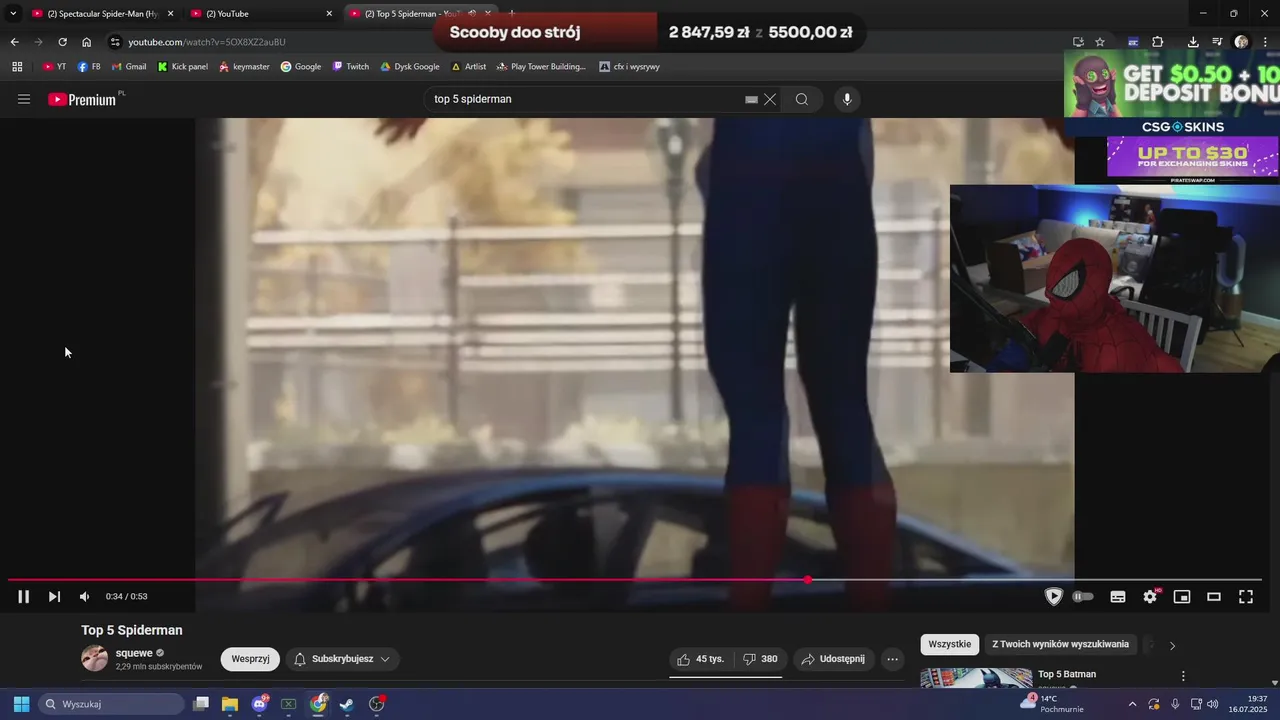Pause the video with the pause button

click(x=24, y=597)
